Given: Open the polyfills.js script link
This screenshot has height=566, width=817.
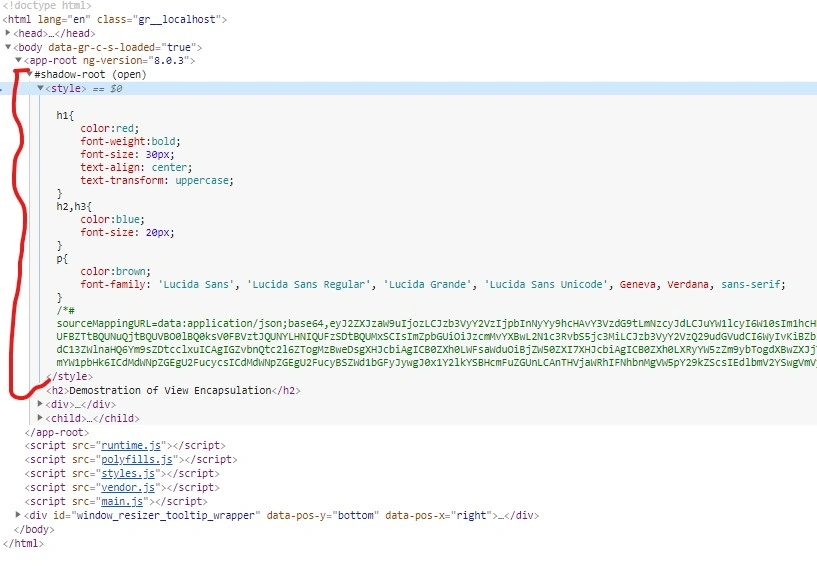Looking at the screenshot, I should point(137,460).
